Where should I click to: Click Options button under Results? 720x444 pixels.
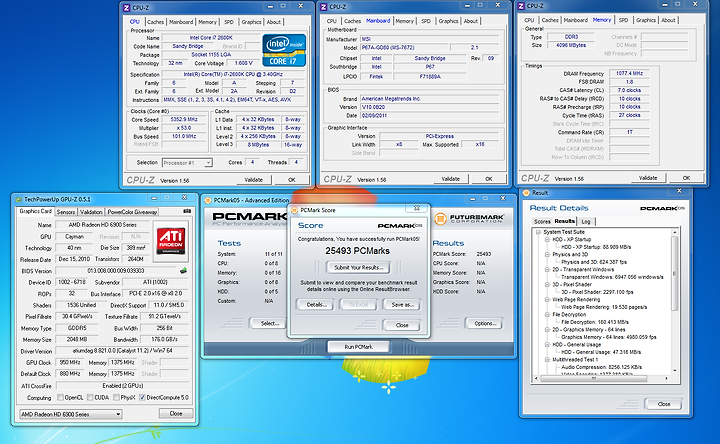click(485, 323)
